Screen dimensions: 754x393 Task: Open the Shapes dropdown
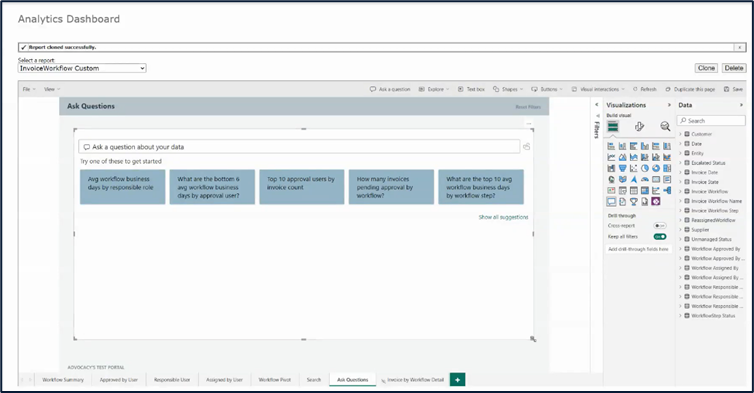(508, 89)
